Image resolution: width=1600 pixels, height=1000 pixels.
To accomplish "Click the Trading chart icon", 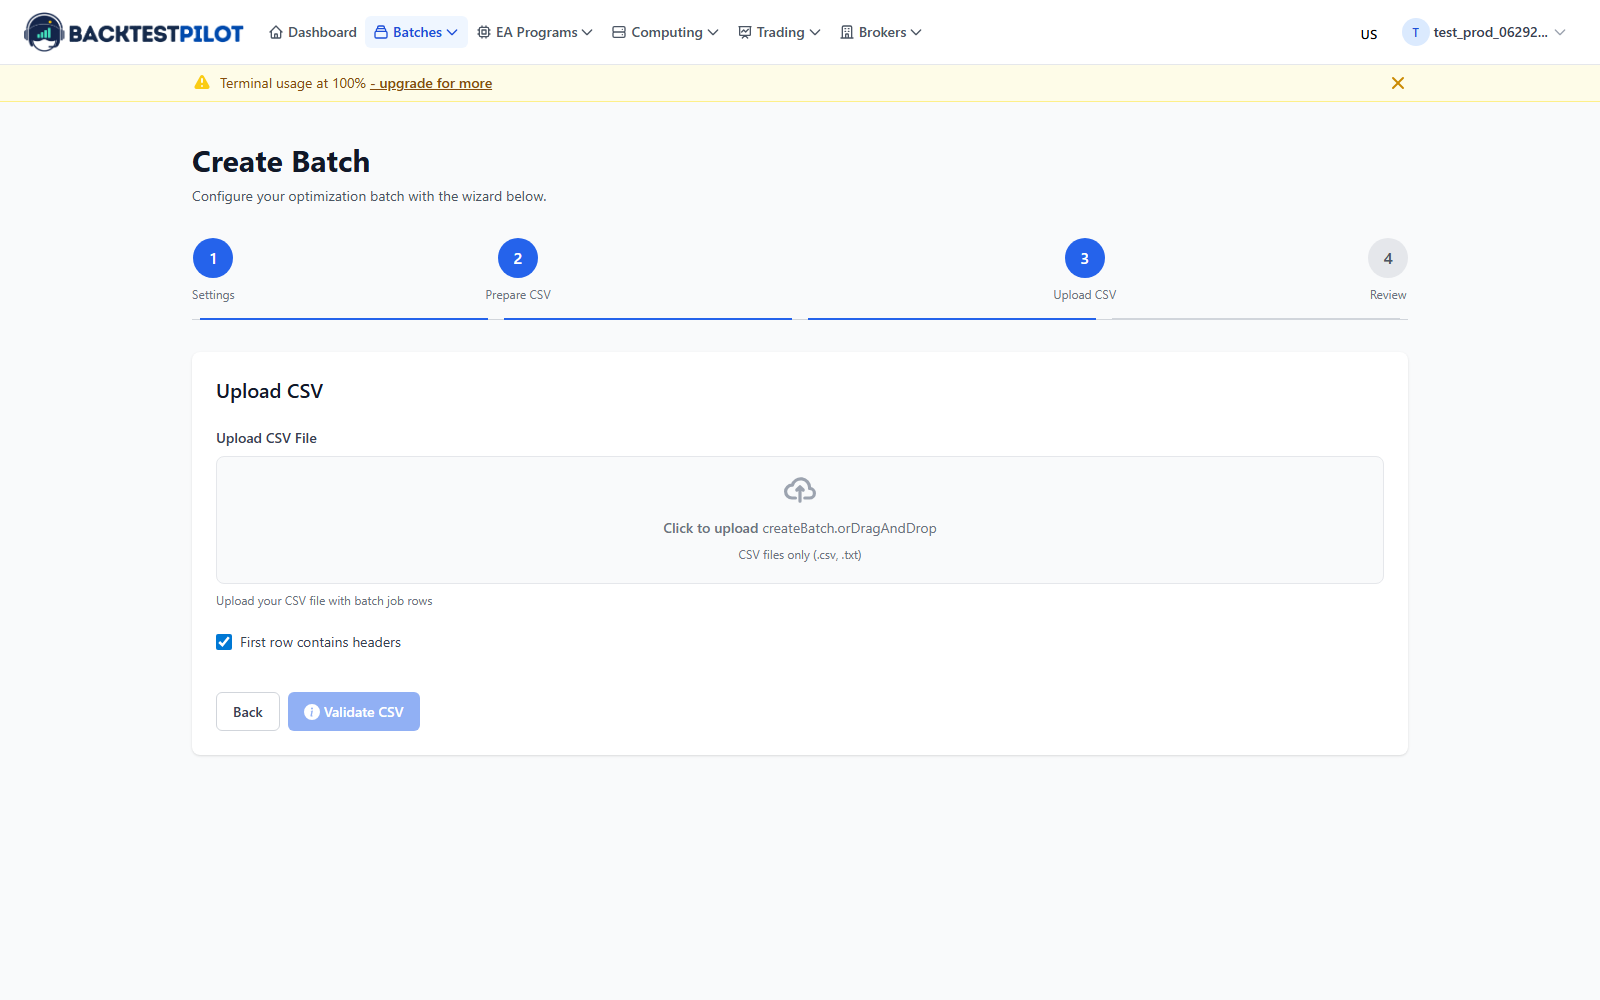I will tap(745, 32).
